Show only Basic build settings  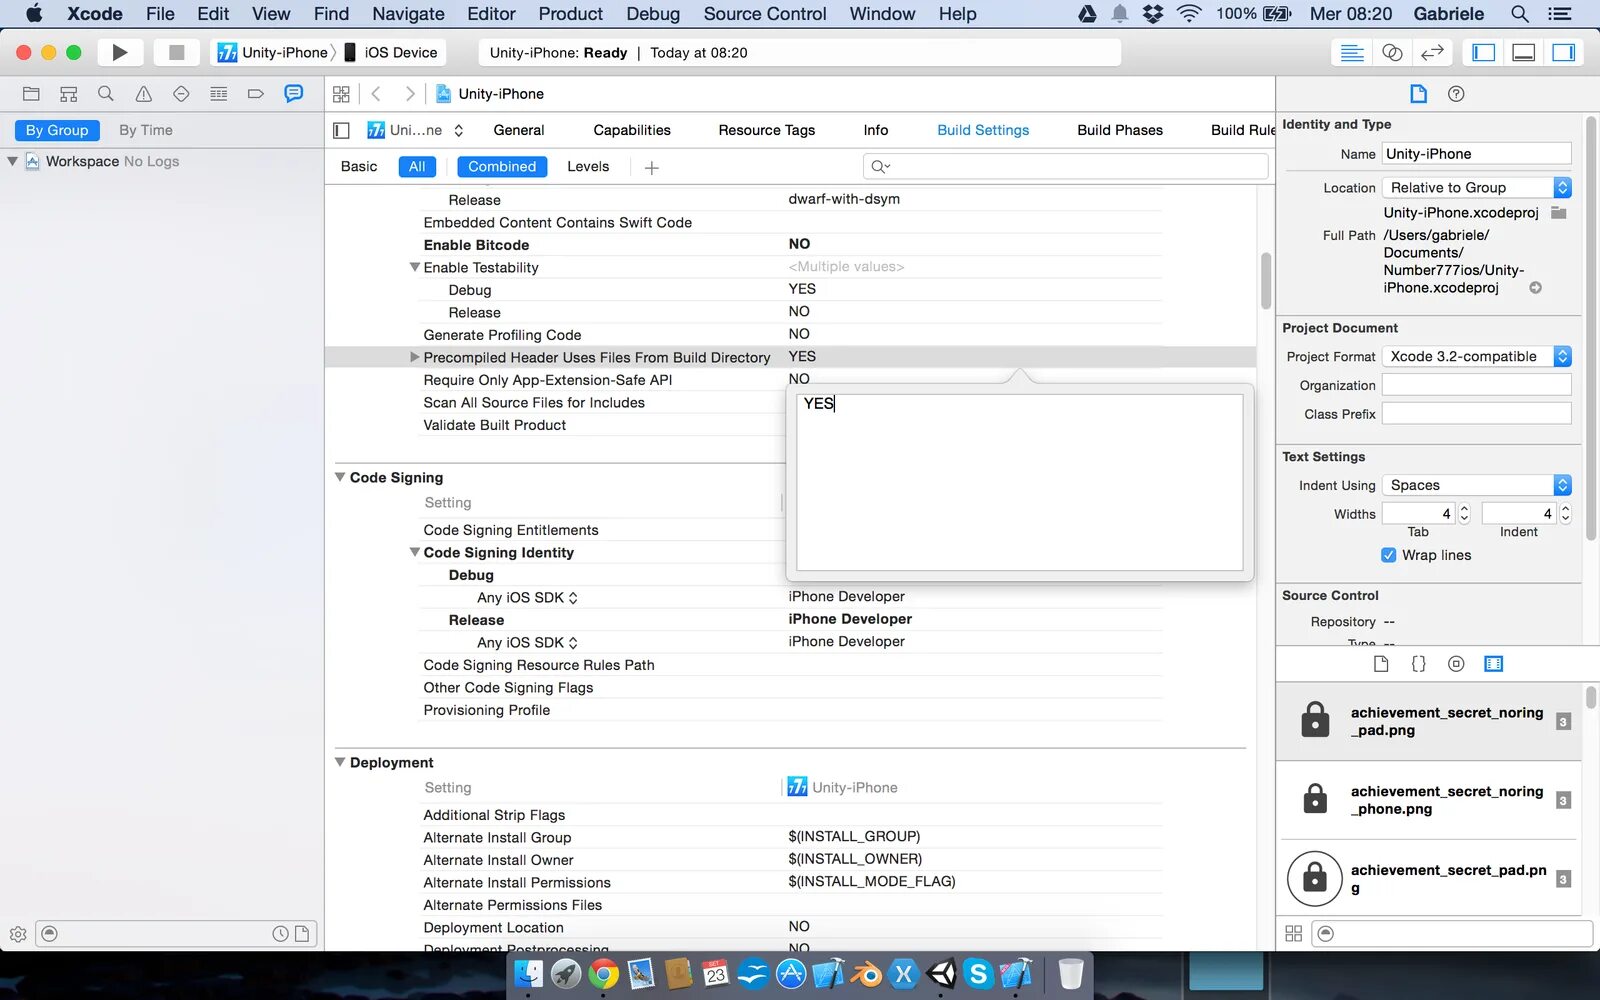click(x=359, y=167)
